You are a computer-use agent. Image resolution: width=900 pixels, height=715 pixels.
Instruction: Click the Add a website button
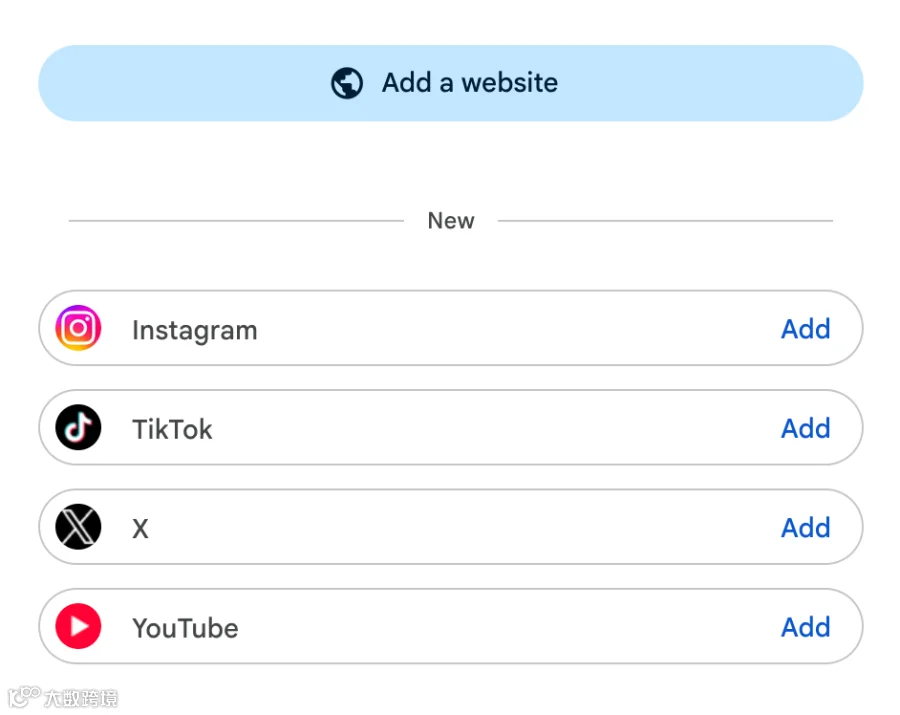coord(451,83)
